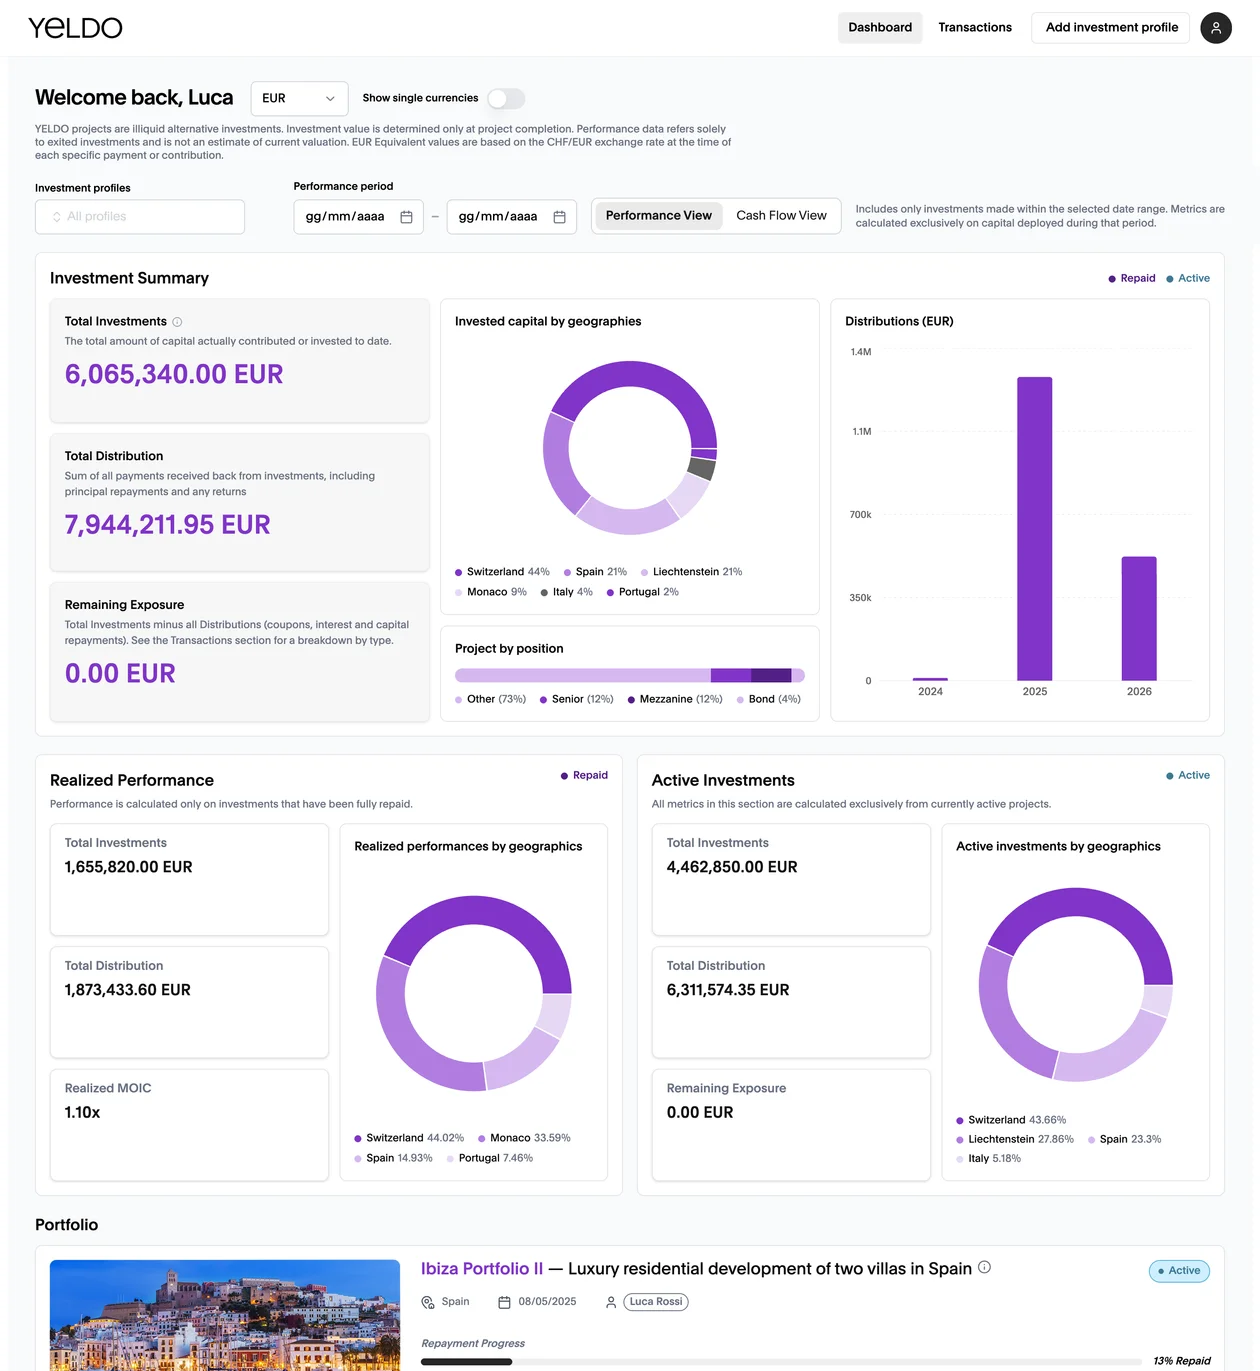Click the Repaid legend in Investment Summary
Screen dimensions: 1260x1371
pos(1132,279)
